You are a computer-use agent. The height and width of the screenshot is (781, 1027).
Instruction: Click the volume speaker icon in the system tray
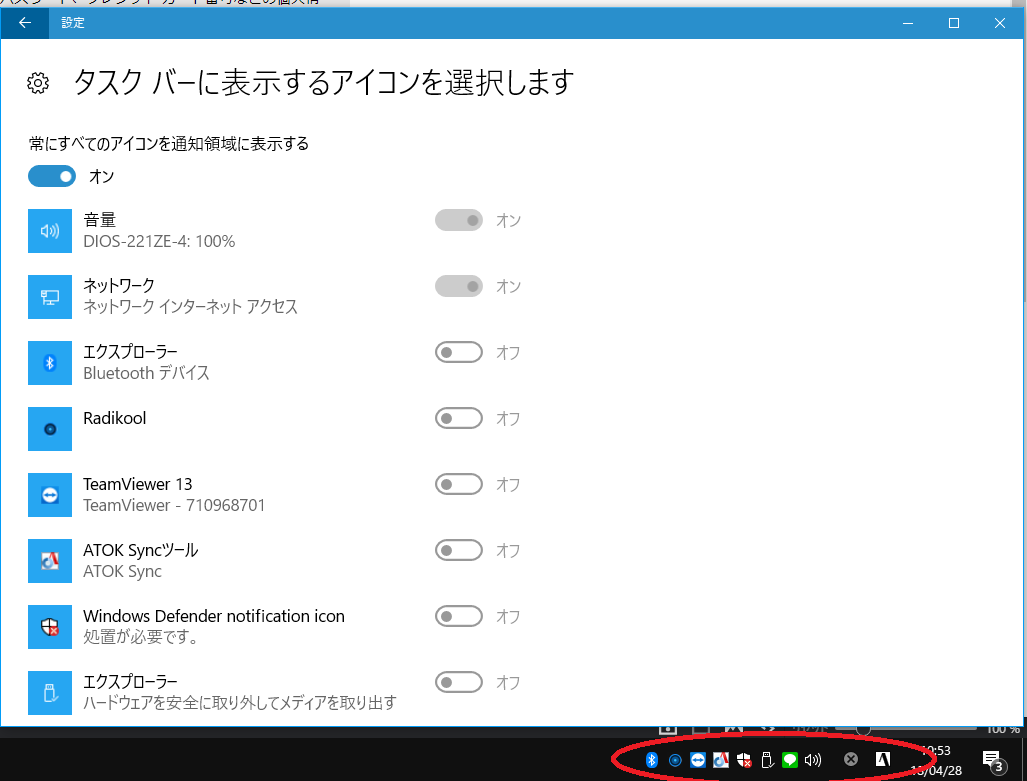[x=813, y=760]
